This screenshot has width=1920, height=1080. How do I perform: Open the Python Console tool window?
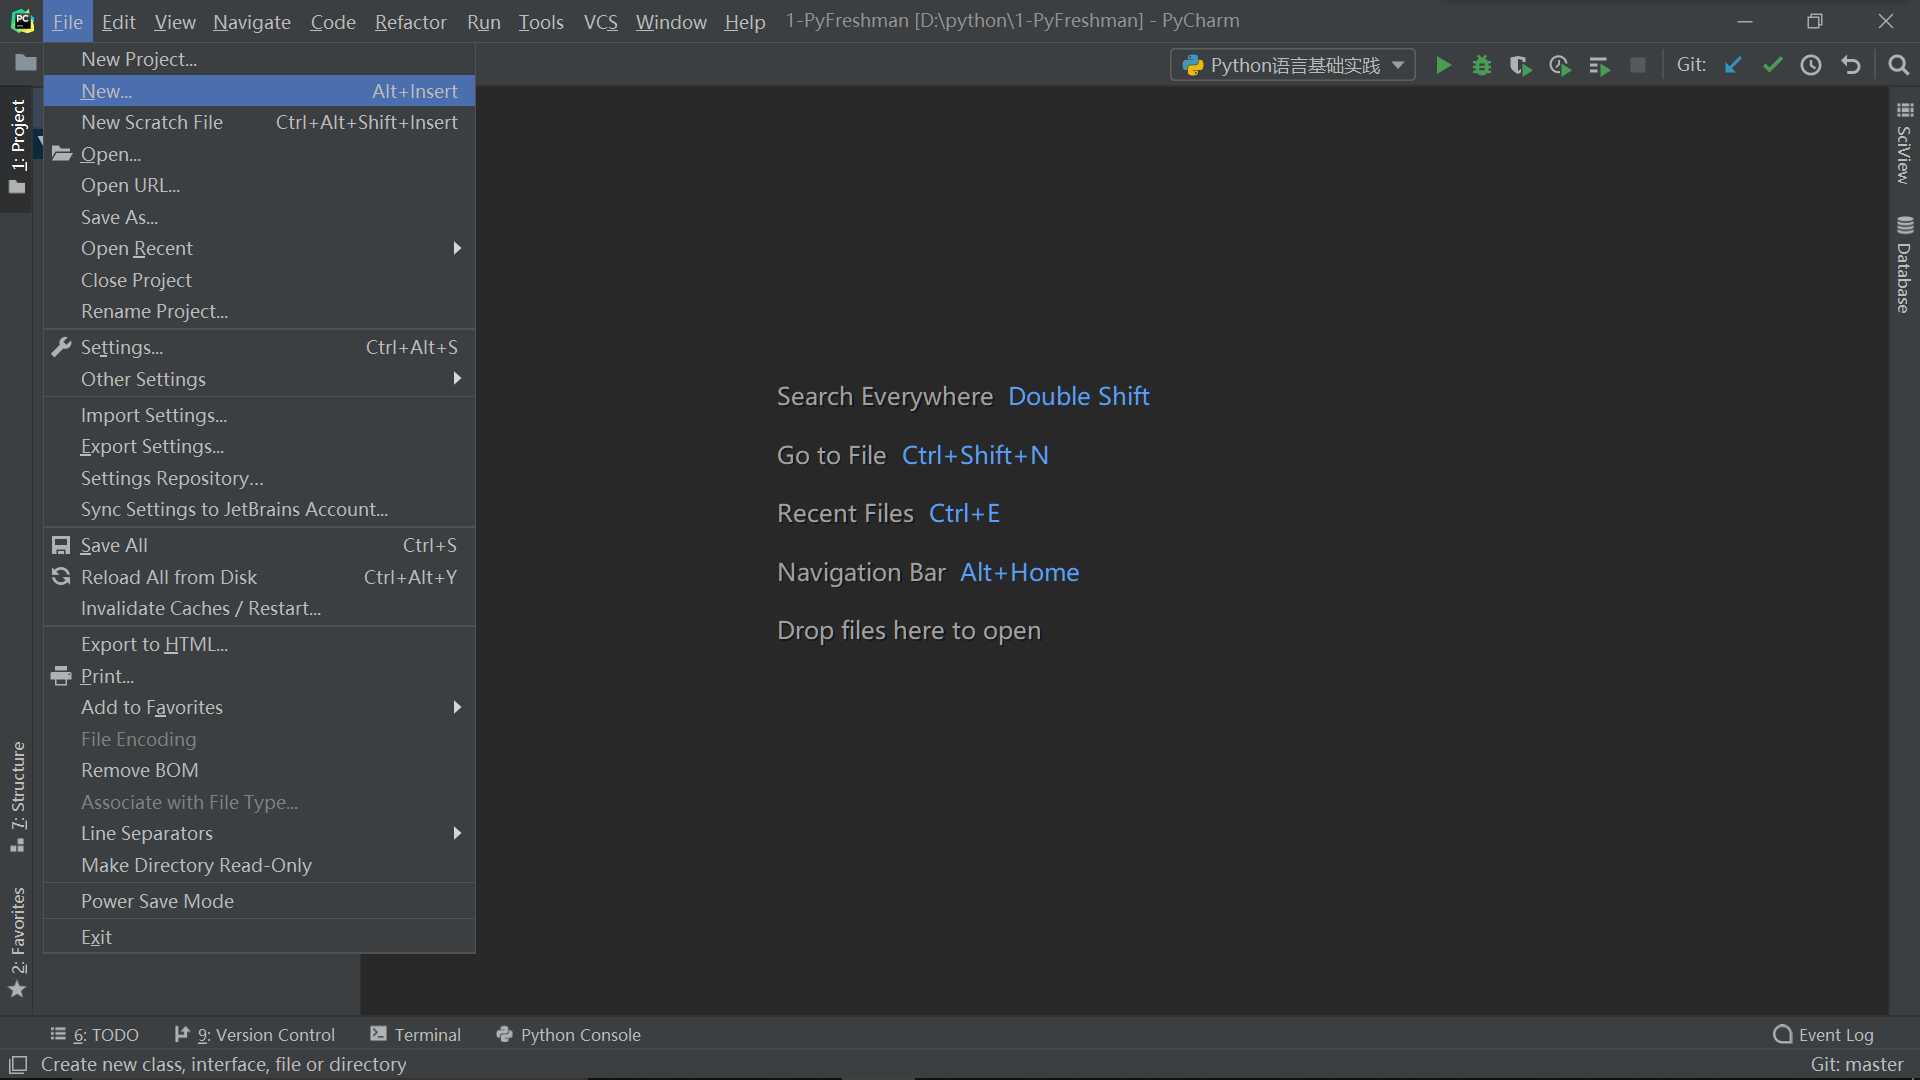pos(569,1035)
